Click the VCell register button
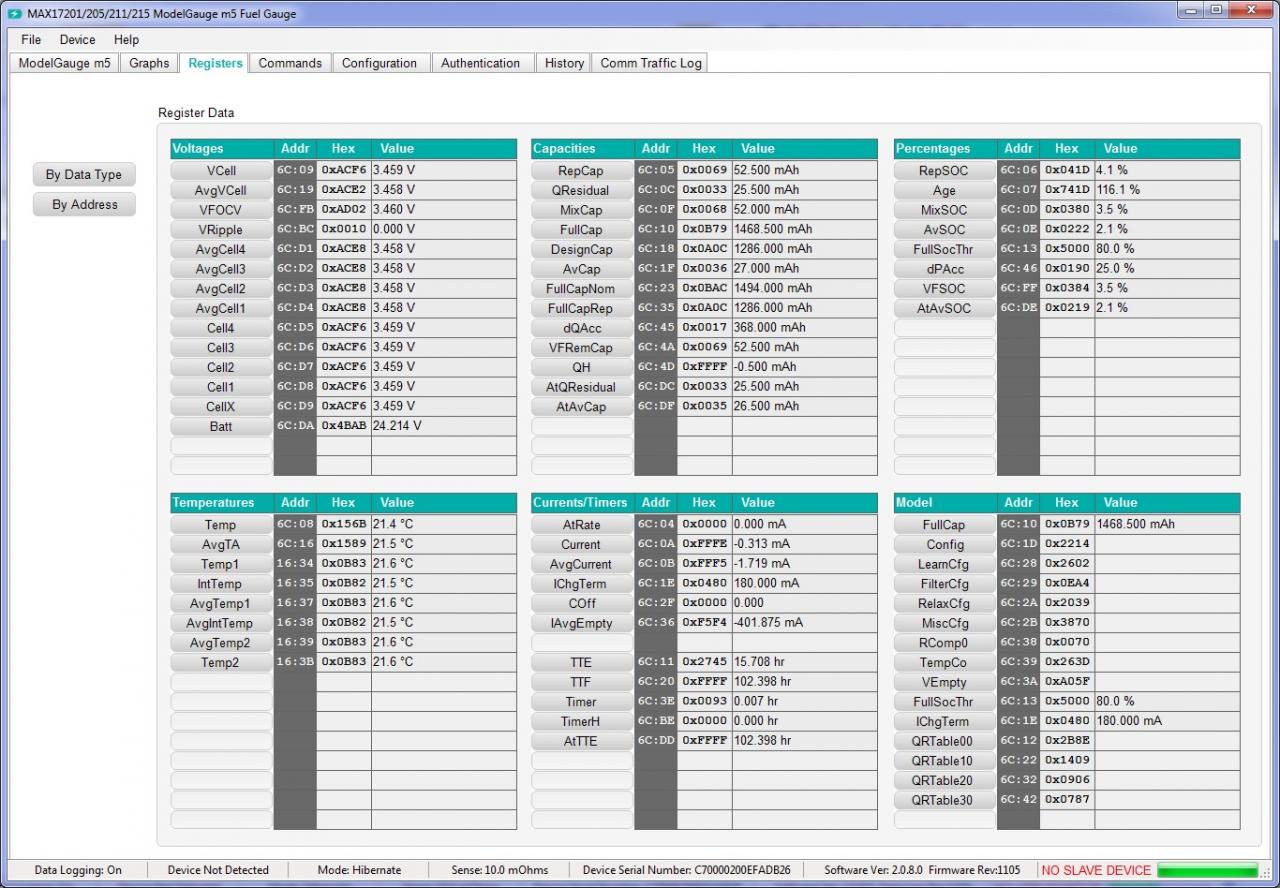 [221, 171]
